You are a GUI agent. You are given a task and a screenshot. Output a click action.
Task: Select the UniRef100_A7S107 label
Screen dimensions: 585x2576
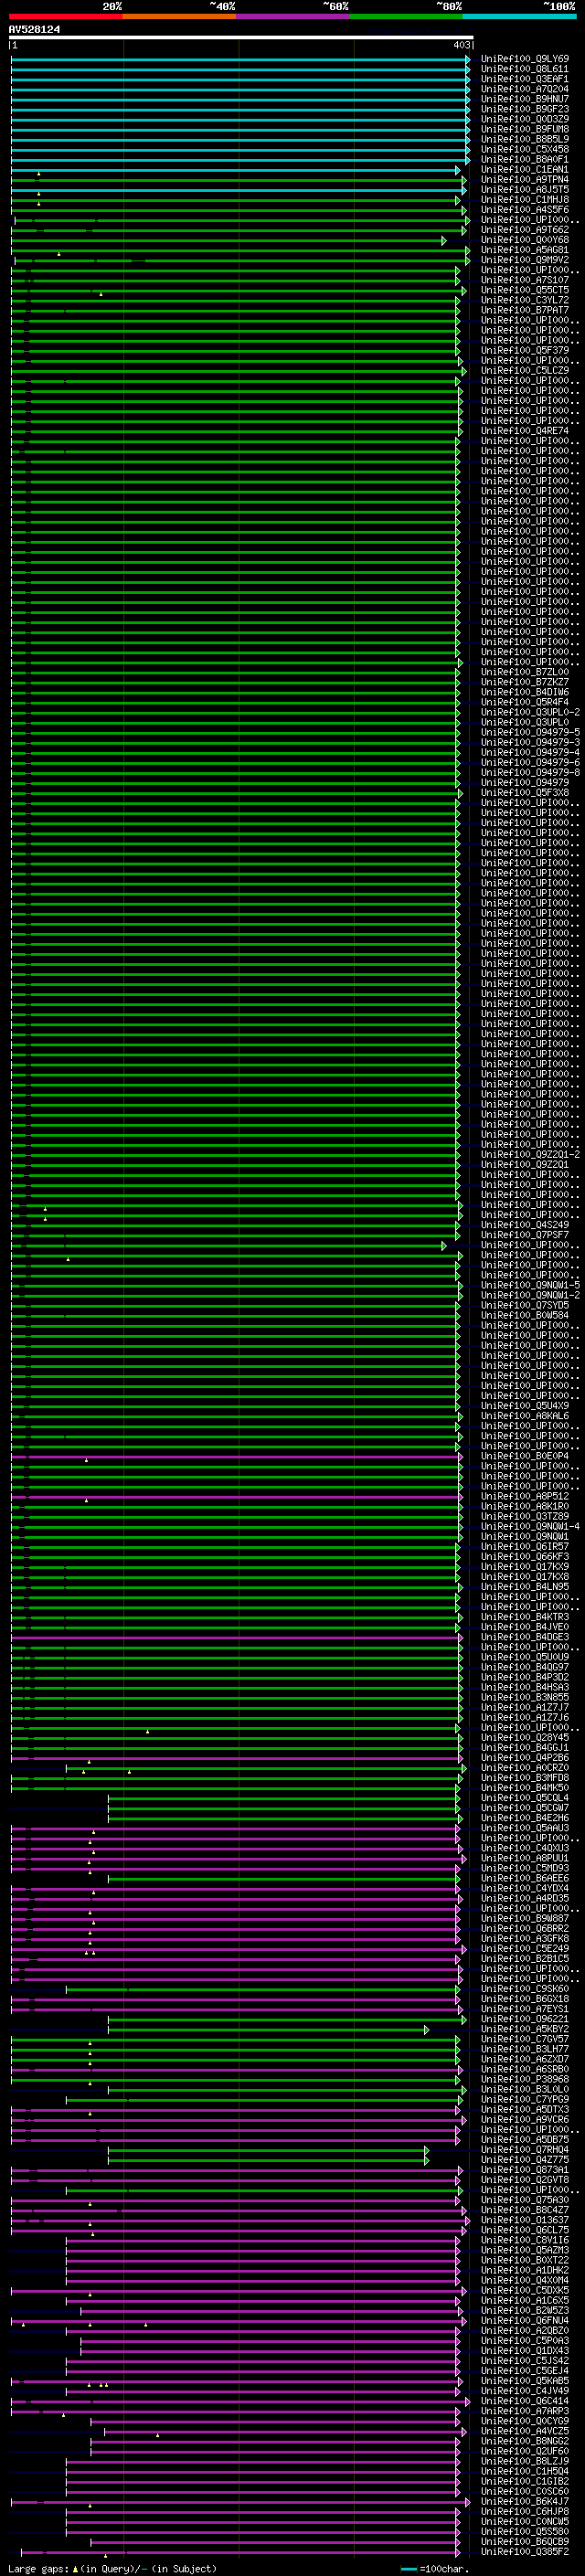[x=524, y=280]
